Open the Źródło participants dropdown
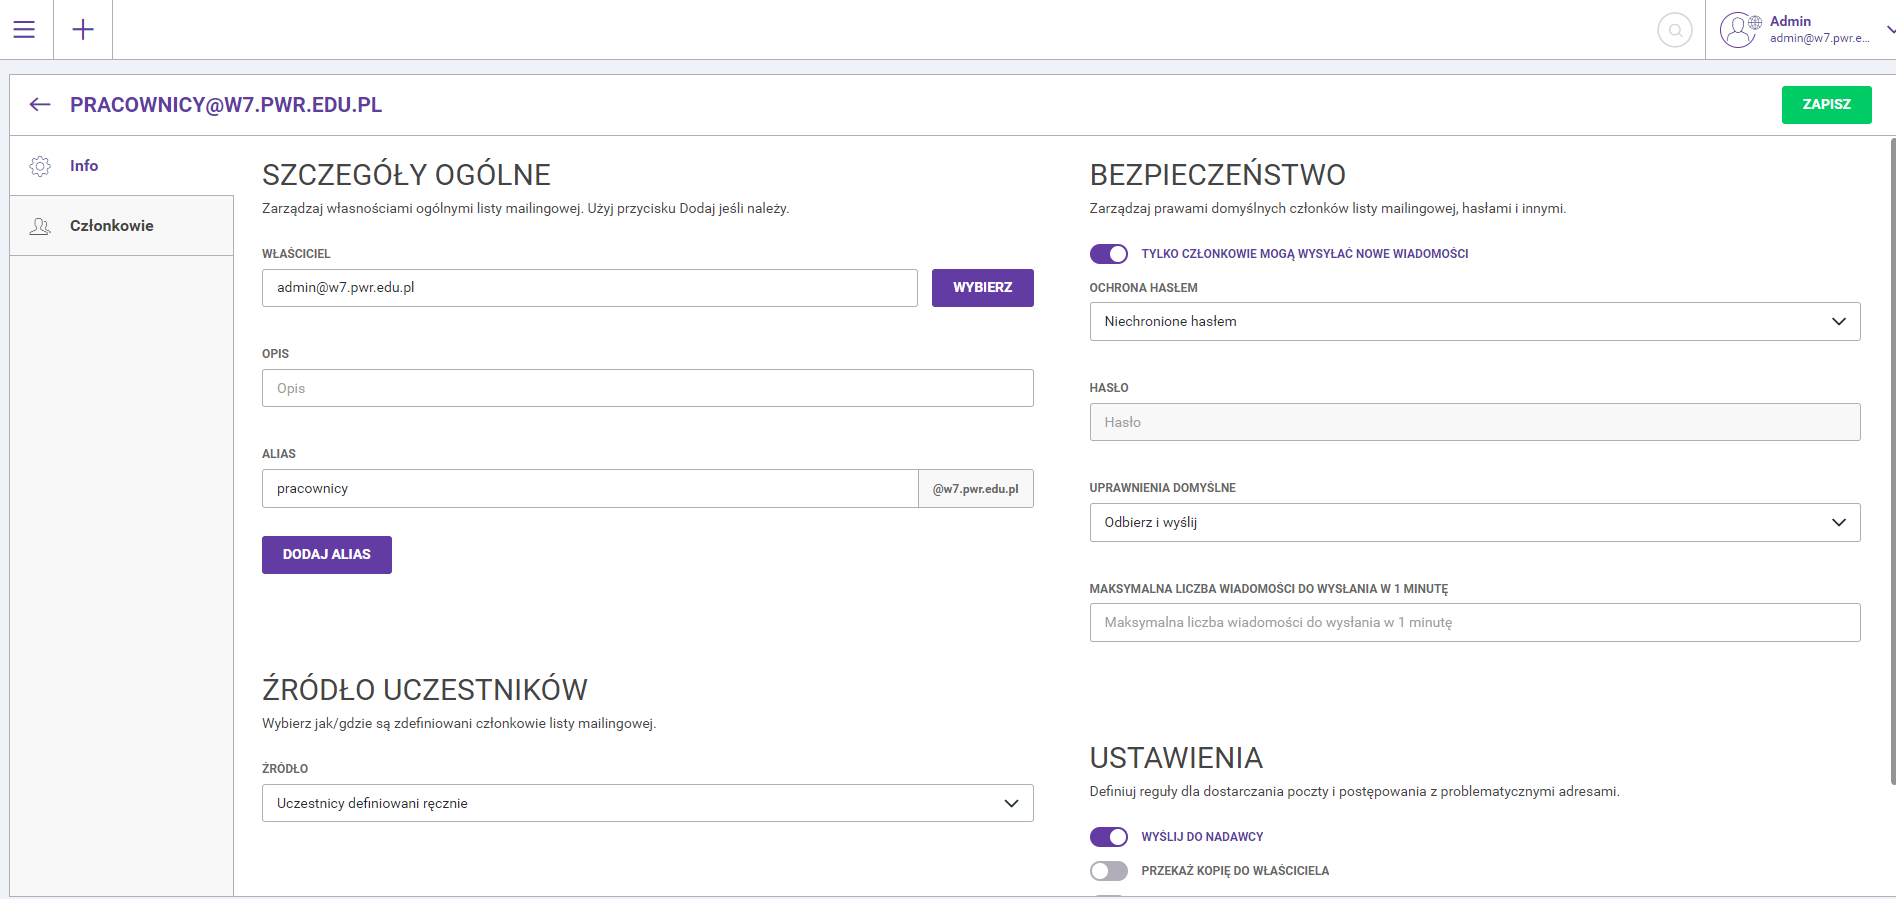 pyautogui.click(x=647, y=803)
